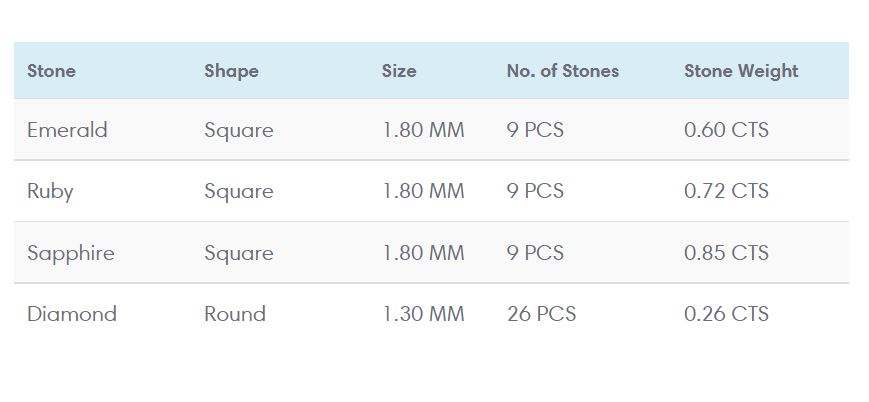Image resolution: width=869 pixels, height=402 pixels.
Task: Click 1.80 MM size in Ruby row
Action: (x=423, y=191)
